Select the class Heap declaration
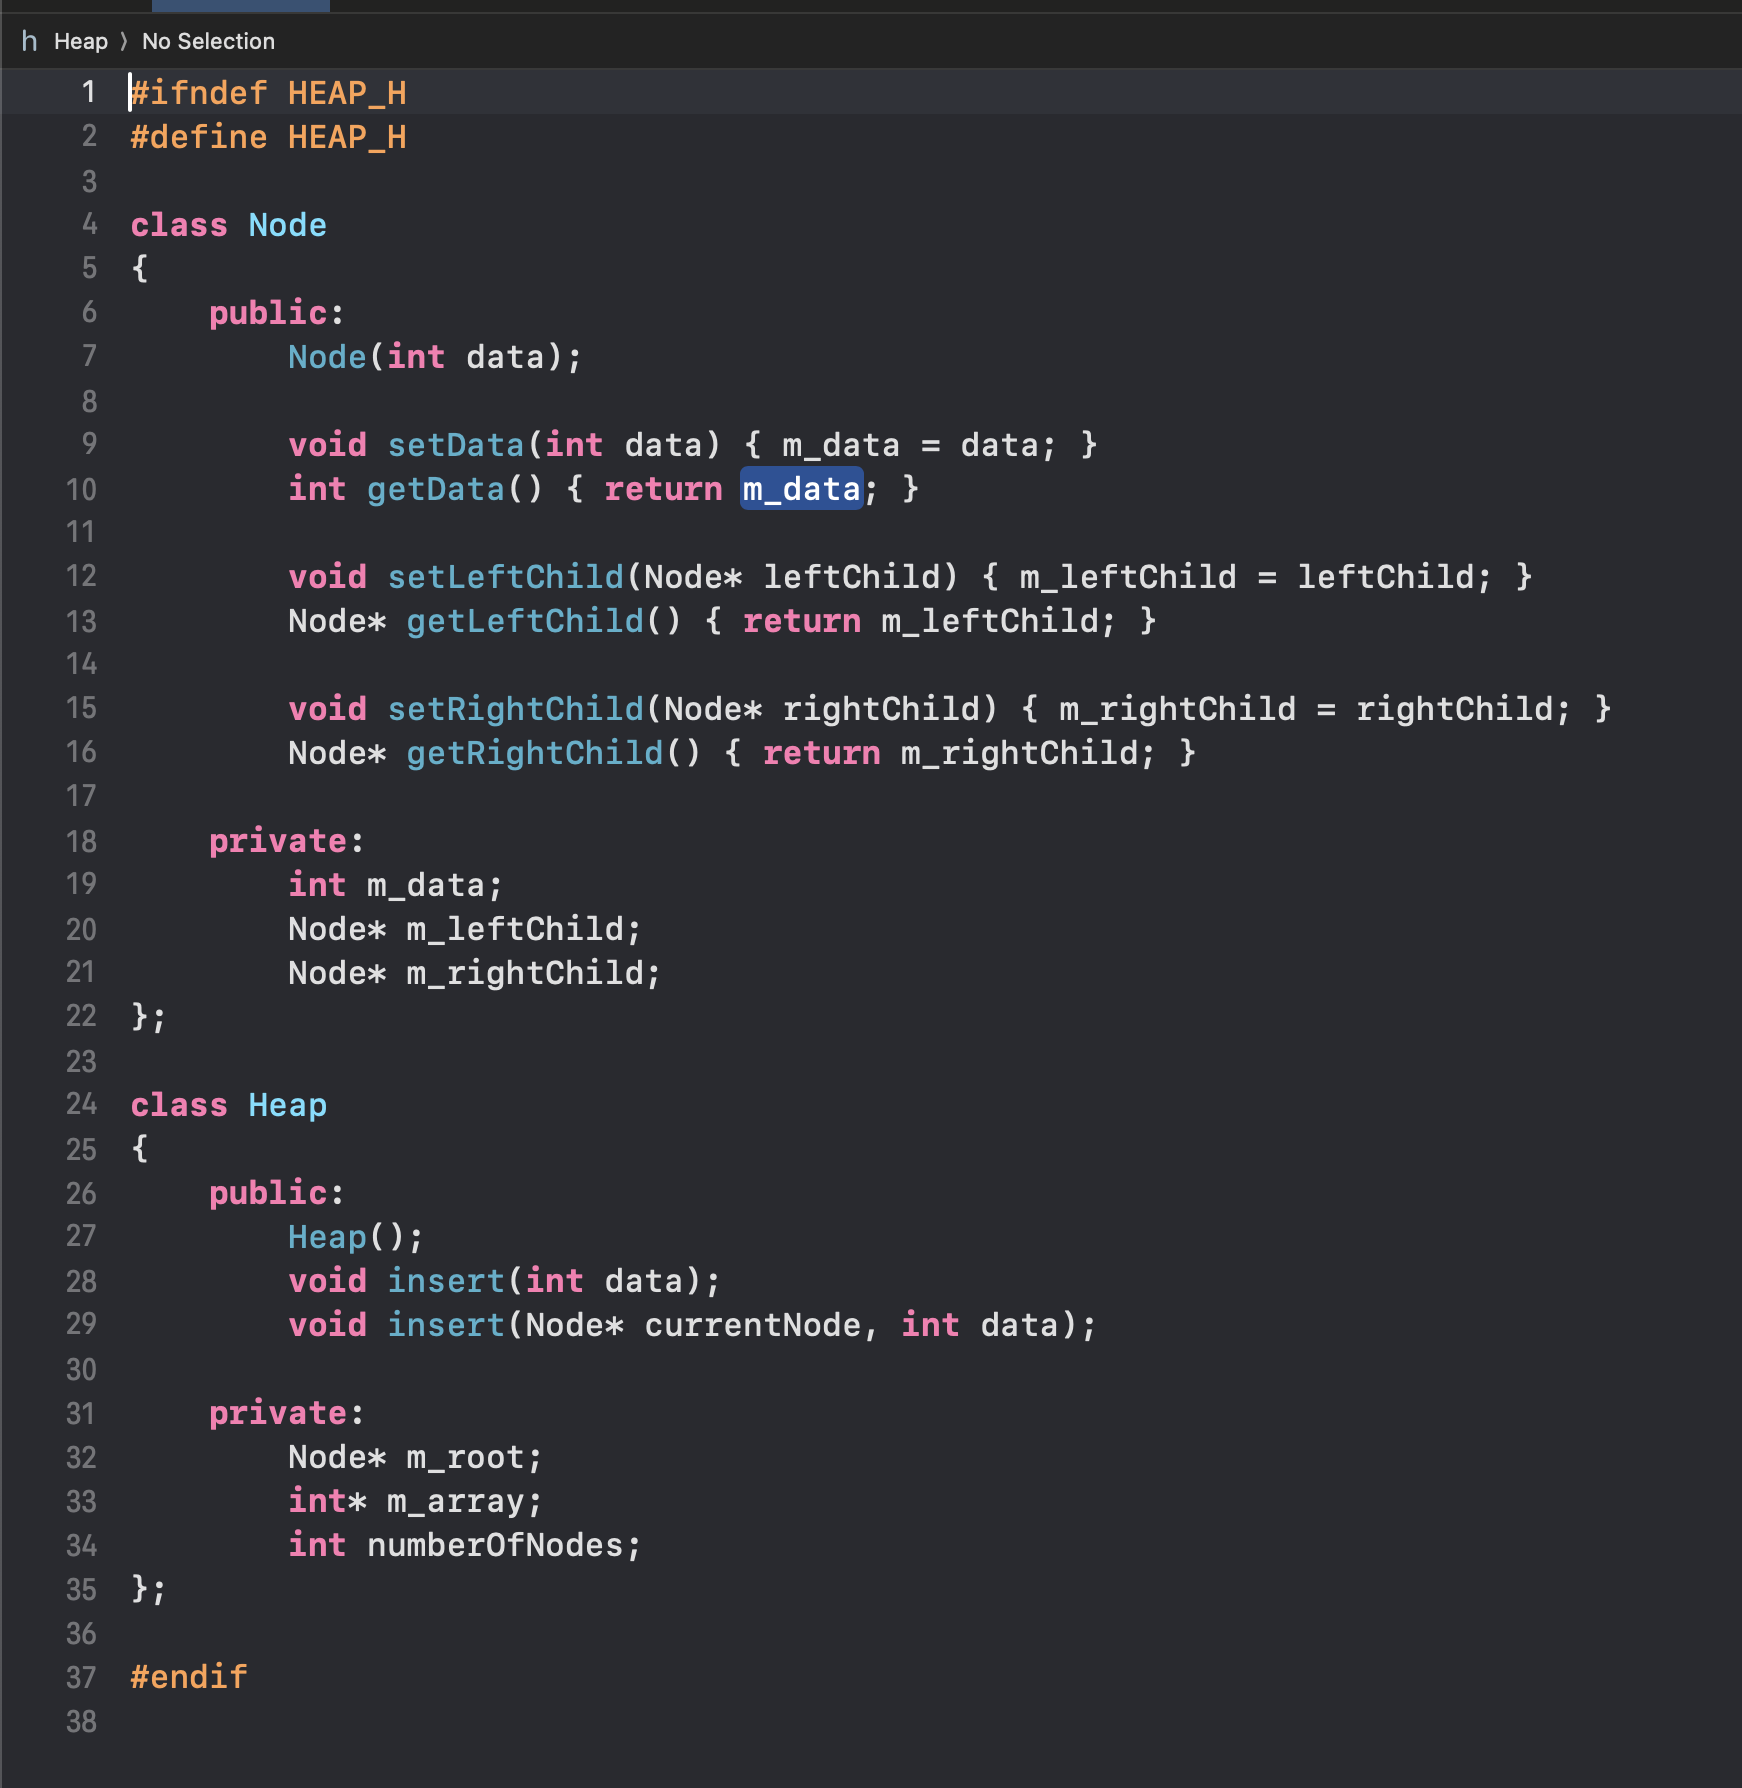 (x=228, y=1104)
